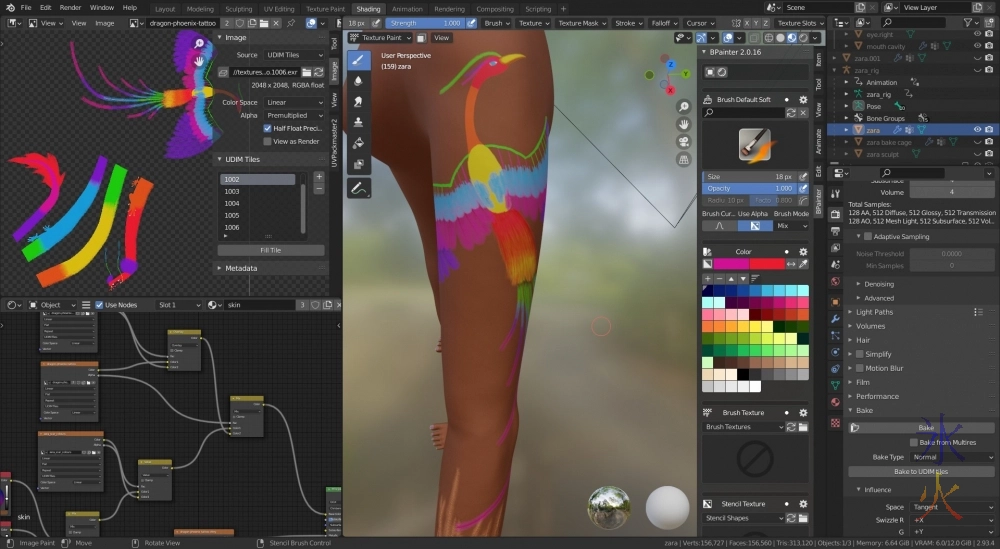Select the Draw brush tool
The width and height of the screenshot is (1000, 549).
click(x=358, y=60)
